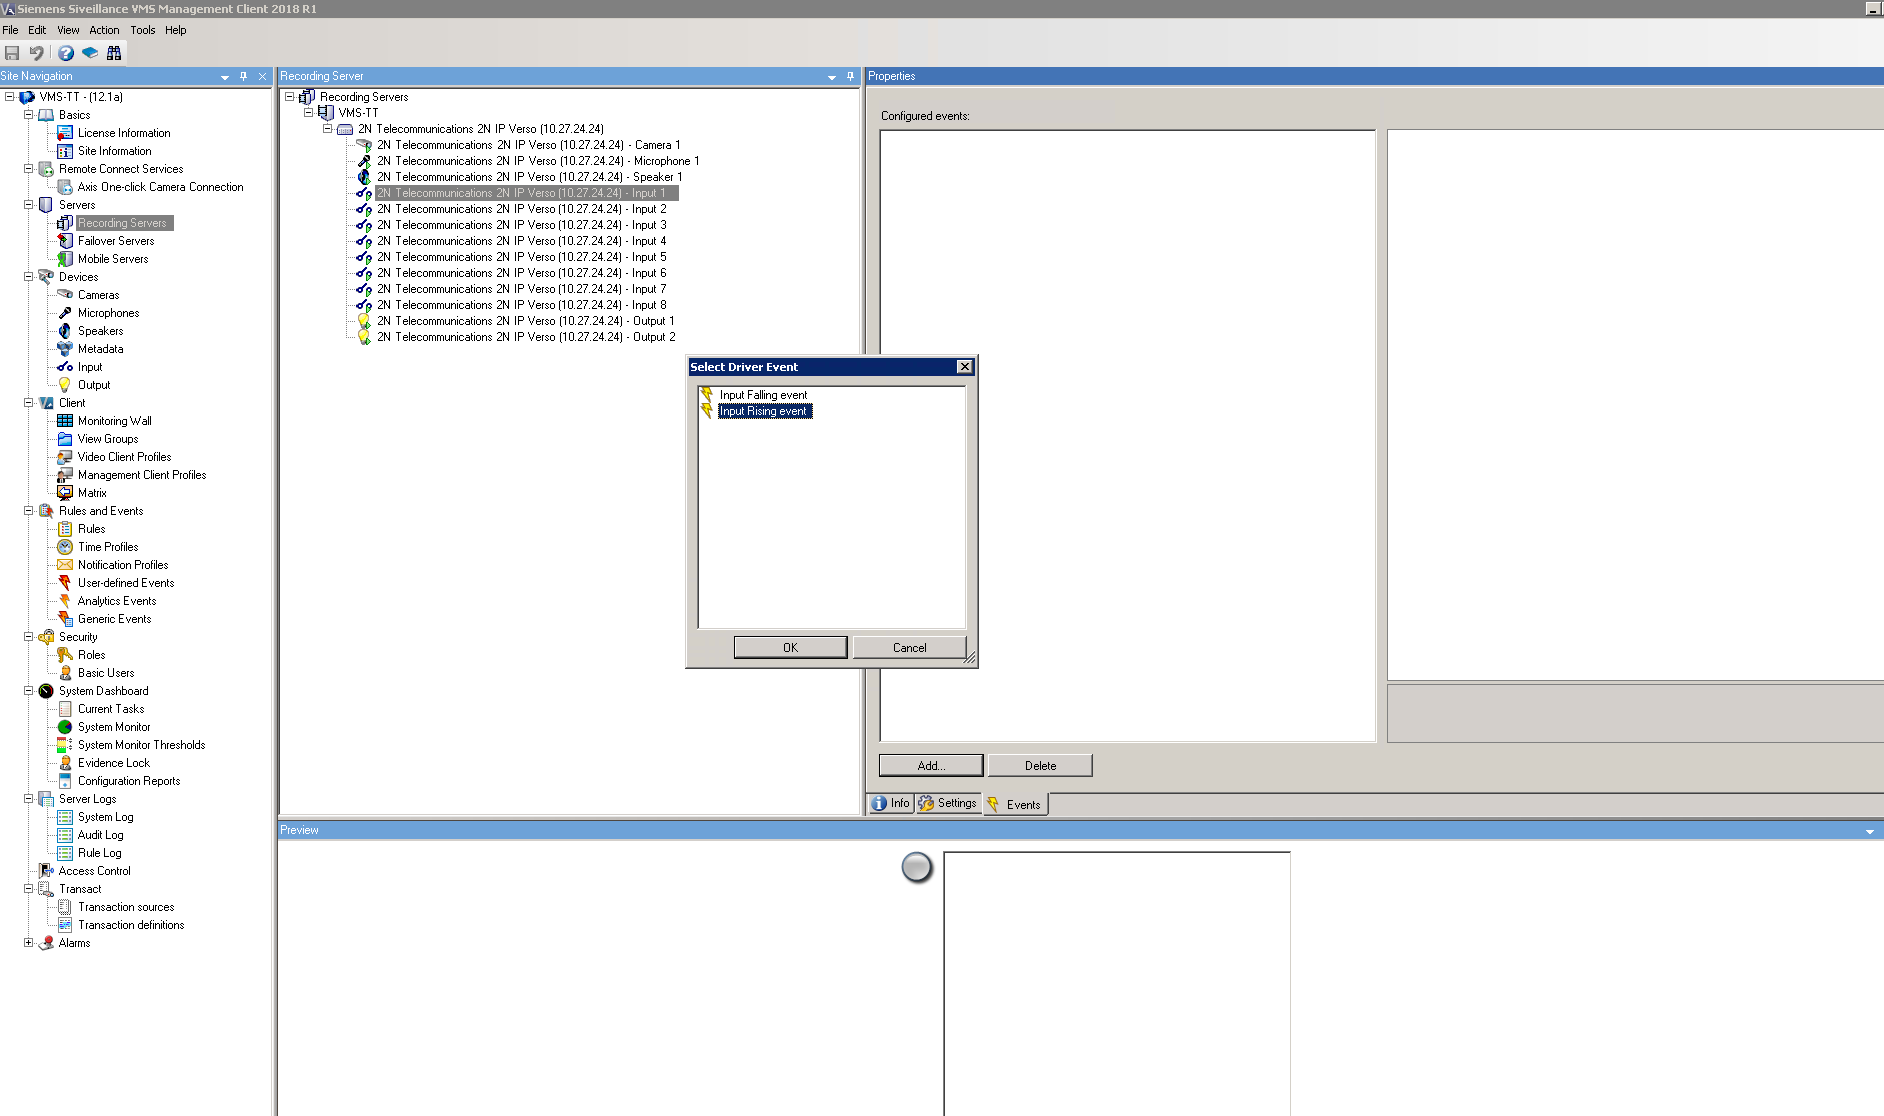Click the Site Information icon
The image size is (1884, 1116).
click(x=65, y=151)
